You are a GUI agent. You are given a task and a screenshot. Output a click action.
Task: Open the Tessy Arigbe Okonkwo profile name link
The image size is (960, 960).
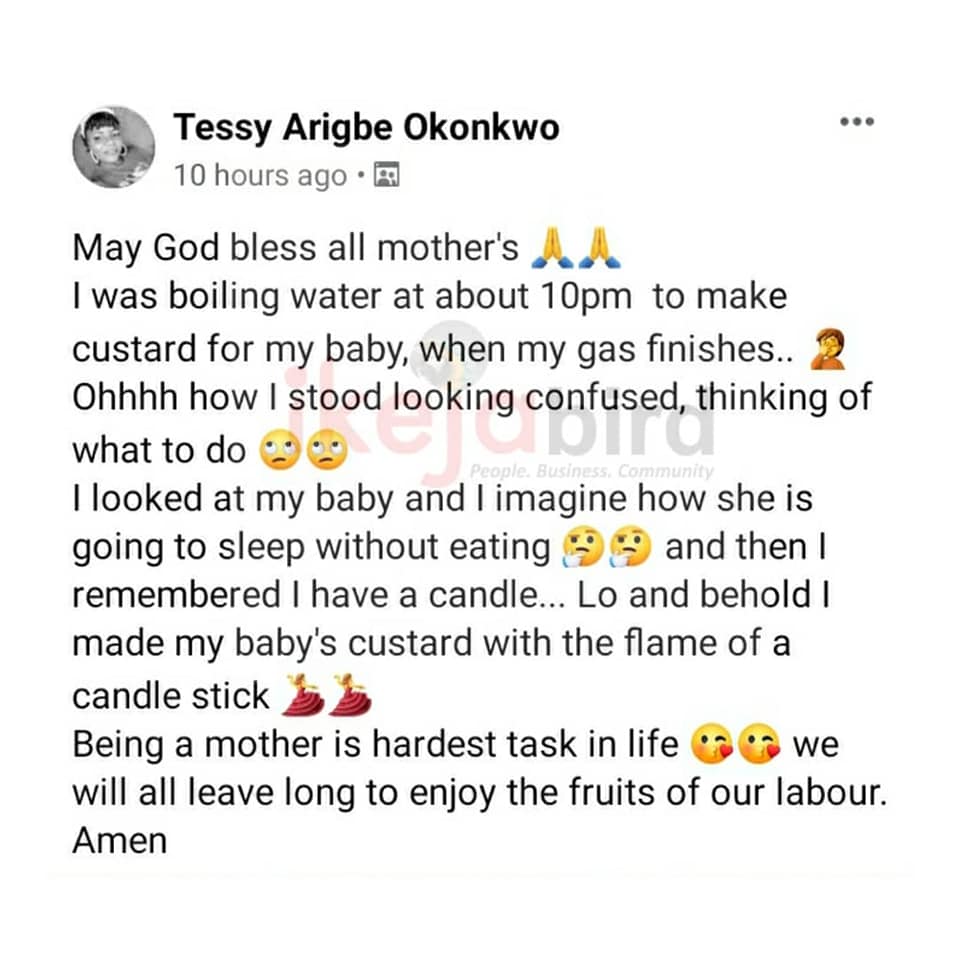366,128
